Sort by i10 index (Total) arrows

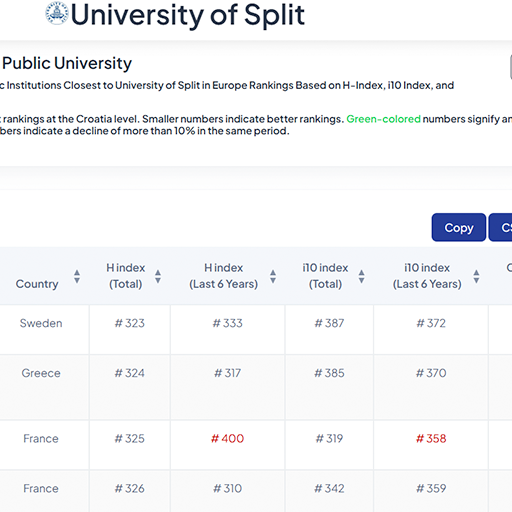[361, 276]
